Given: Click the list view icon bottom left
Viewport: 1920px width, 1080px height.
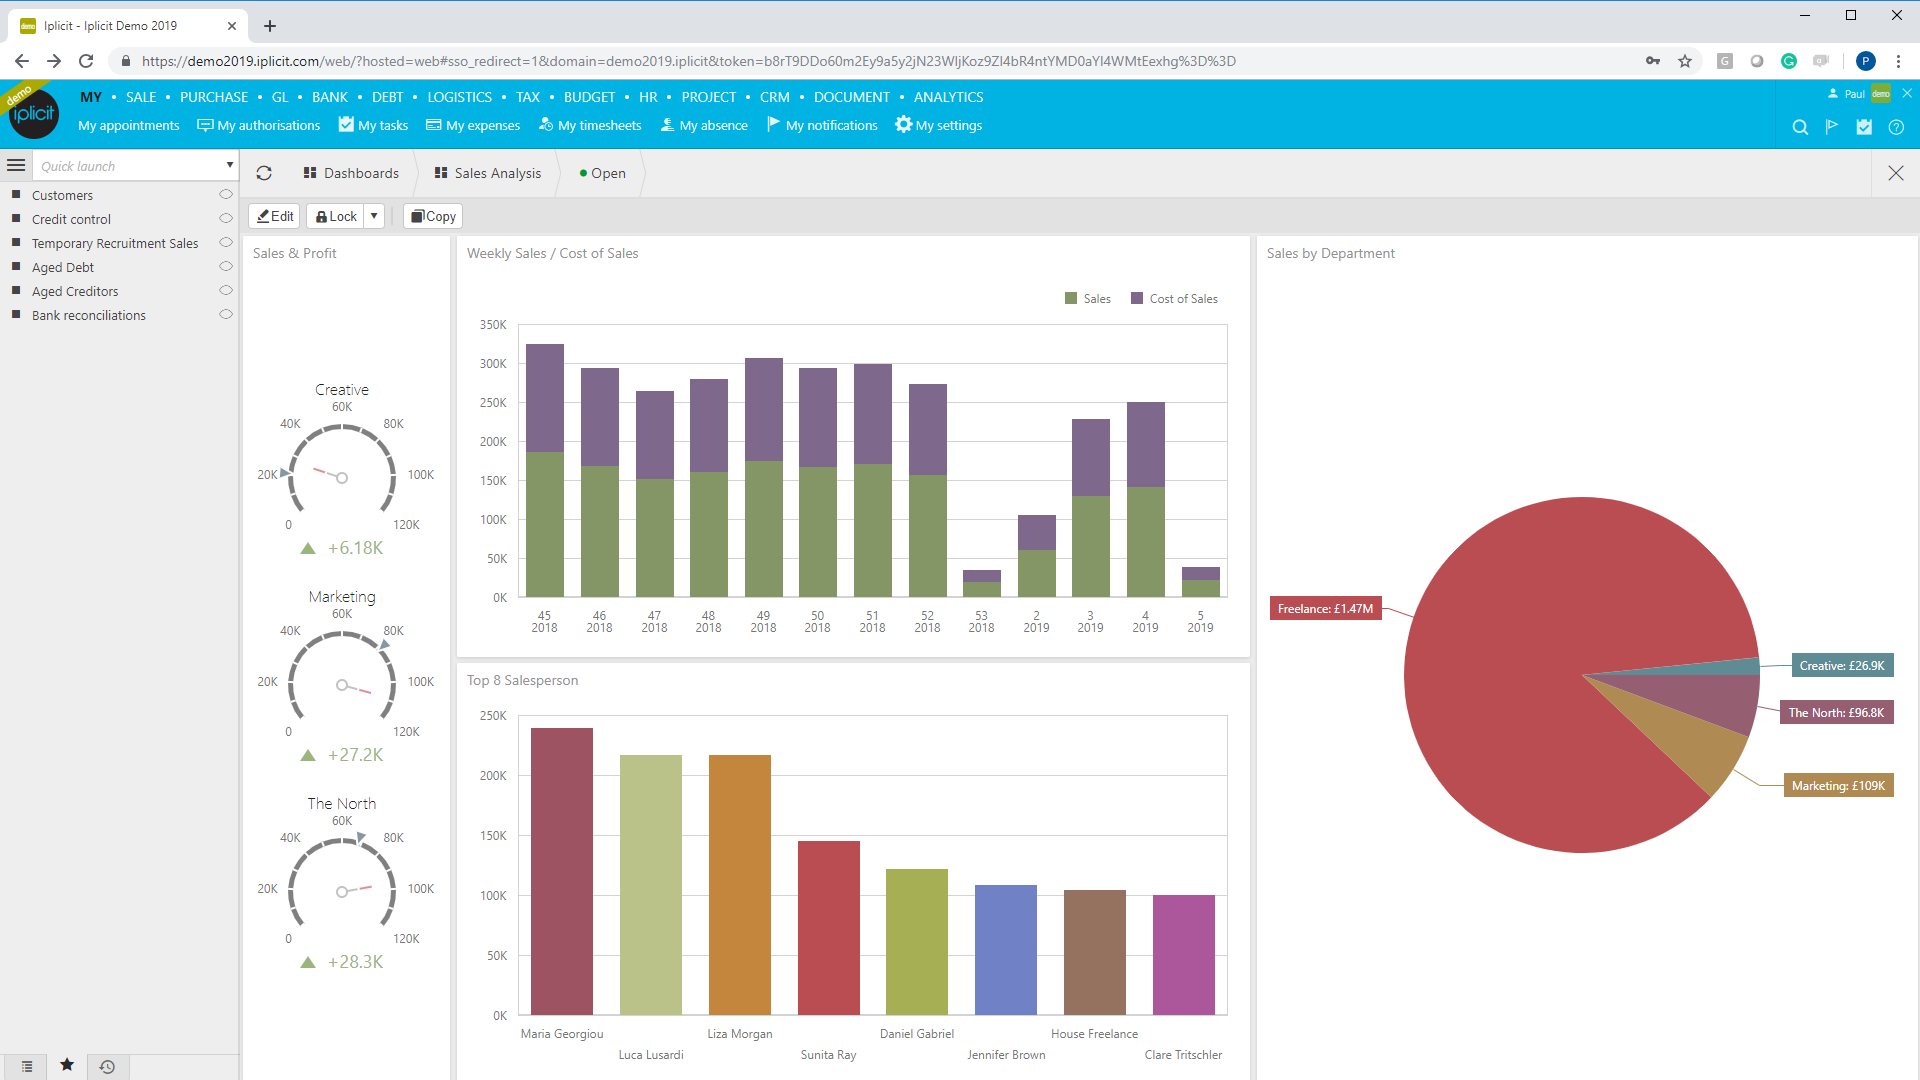Looking at the screenshot, I should pos(27,1066).
